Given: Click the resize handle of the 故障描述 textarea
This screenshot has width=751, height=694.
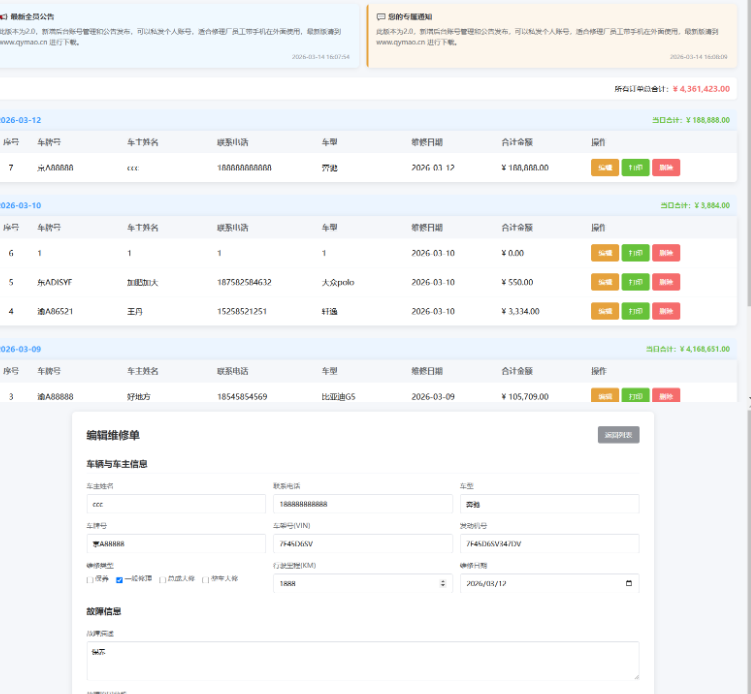Looking at the screenshot, I should tap(634, 676).
